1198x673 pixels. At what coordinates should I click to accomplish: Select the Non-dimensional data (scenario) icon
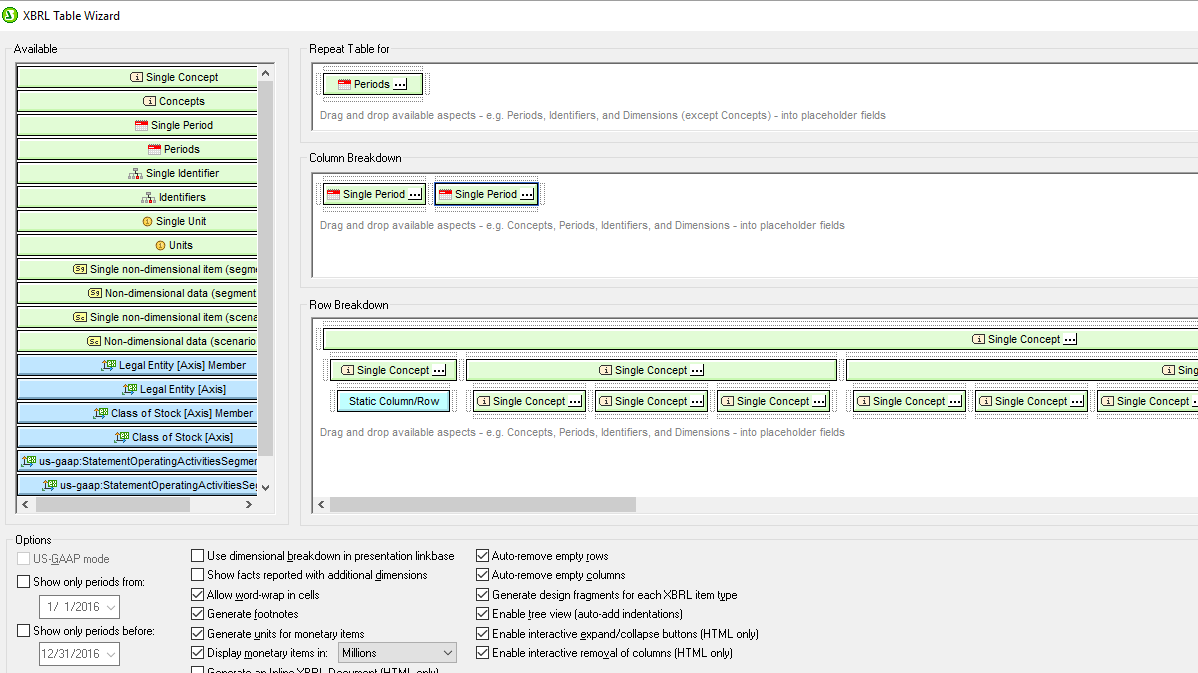[x=94, y=341]
